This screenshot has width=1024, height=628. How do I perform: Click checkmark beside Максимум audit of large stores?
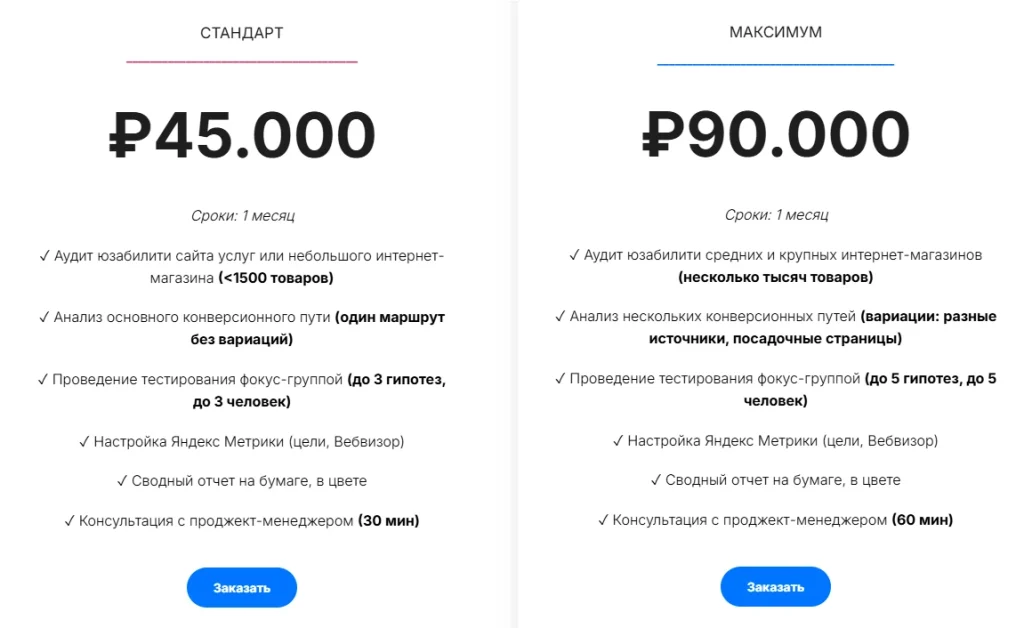tap(574, 255)
